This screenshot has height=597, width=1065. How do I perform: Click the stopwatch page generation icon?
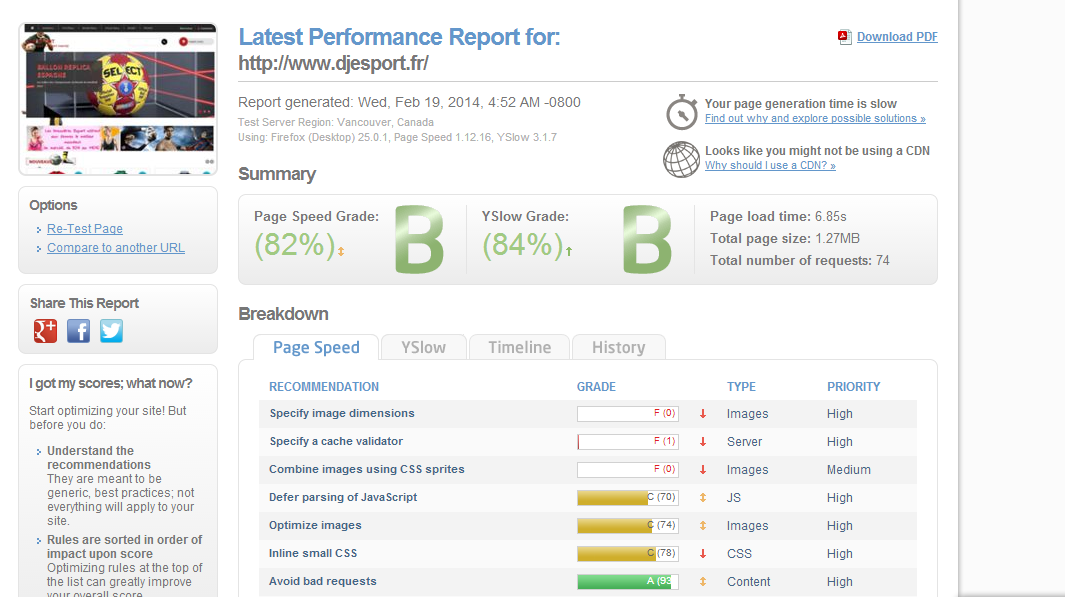[681, 112]
